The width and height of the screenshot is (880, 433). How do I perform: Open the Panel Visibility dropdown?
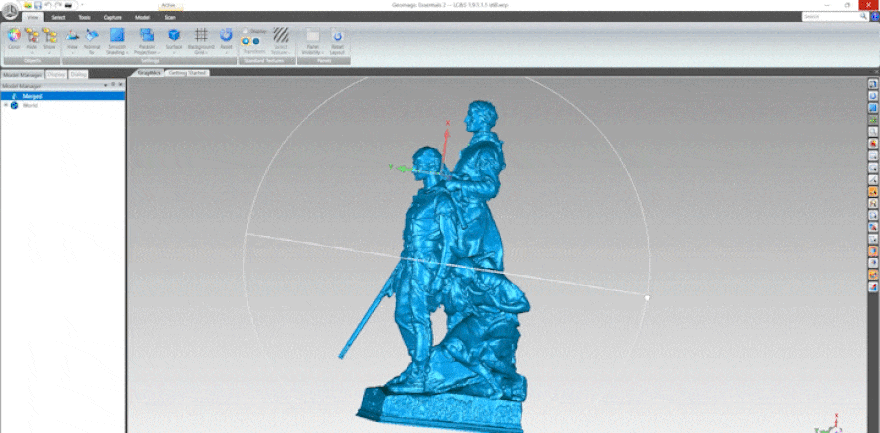313,40
